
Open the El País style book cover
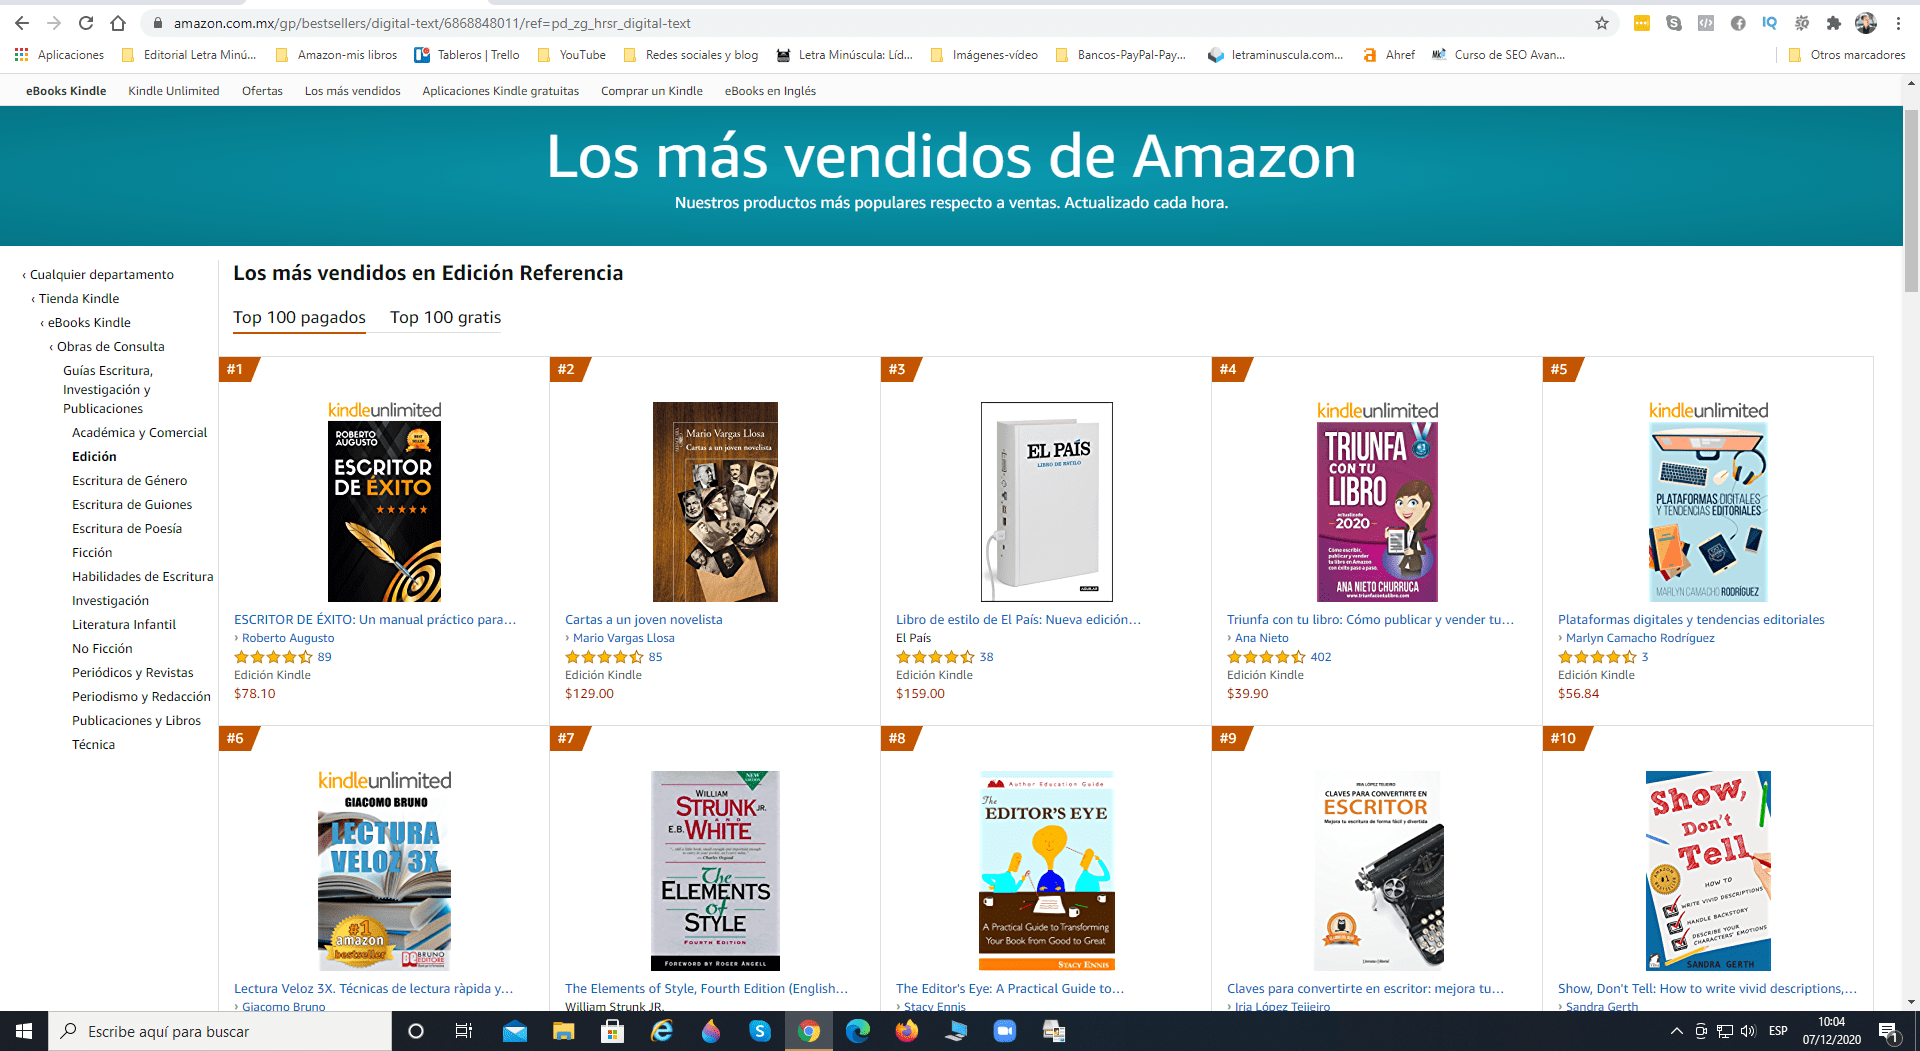coord(1046,501)
